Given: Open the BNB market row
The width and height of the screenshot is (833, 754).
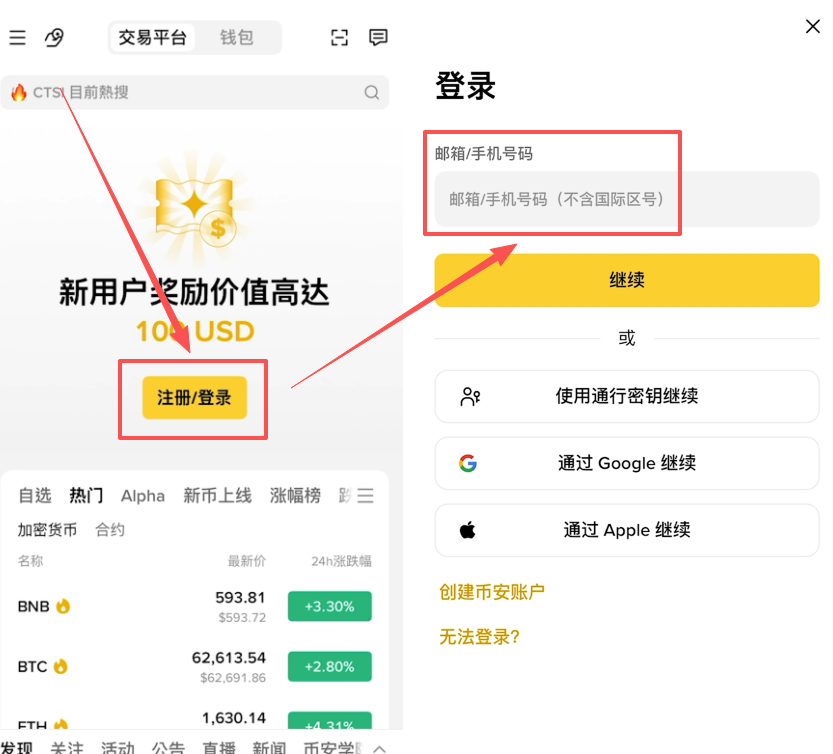Looking at the screenshot, I should 194,606.
